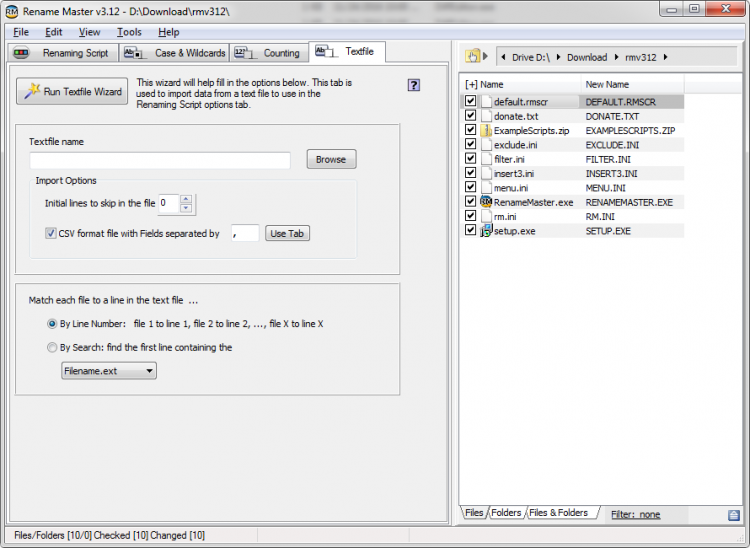Switch to the Files & Folders view tab

(559, 513)
